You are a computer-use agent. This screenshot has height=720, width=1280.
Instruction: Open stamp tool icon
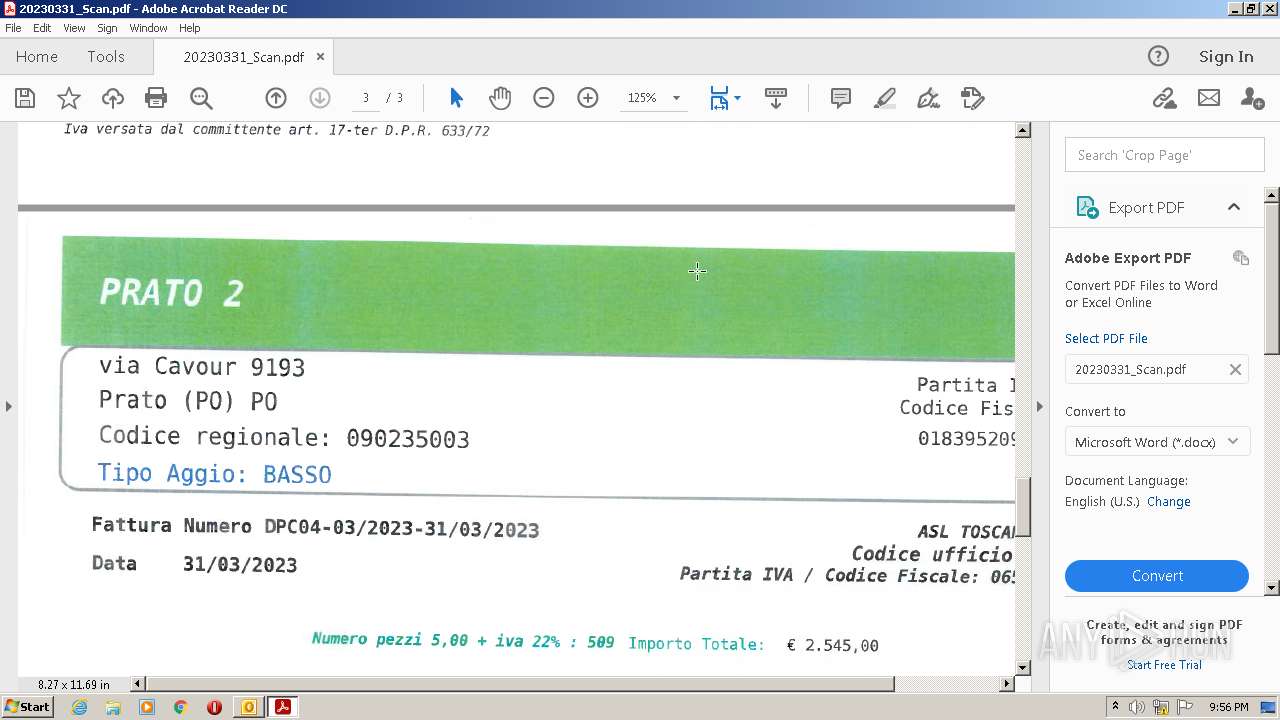pyautogui.click(x=973, y=98)
